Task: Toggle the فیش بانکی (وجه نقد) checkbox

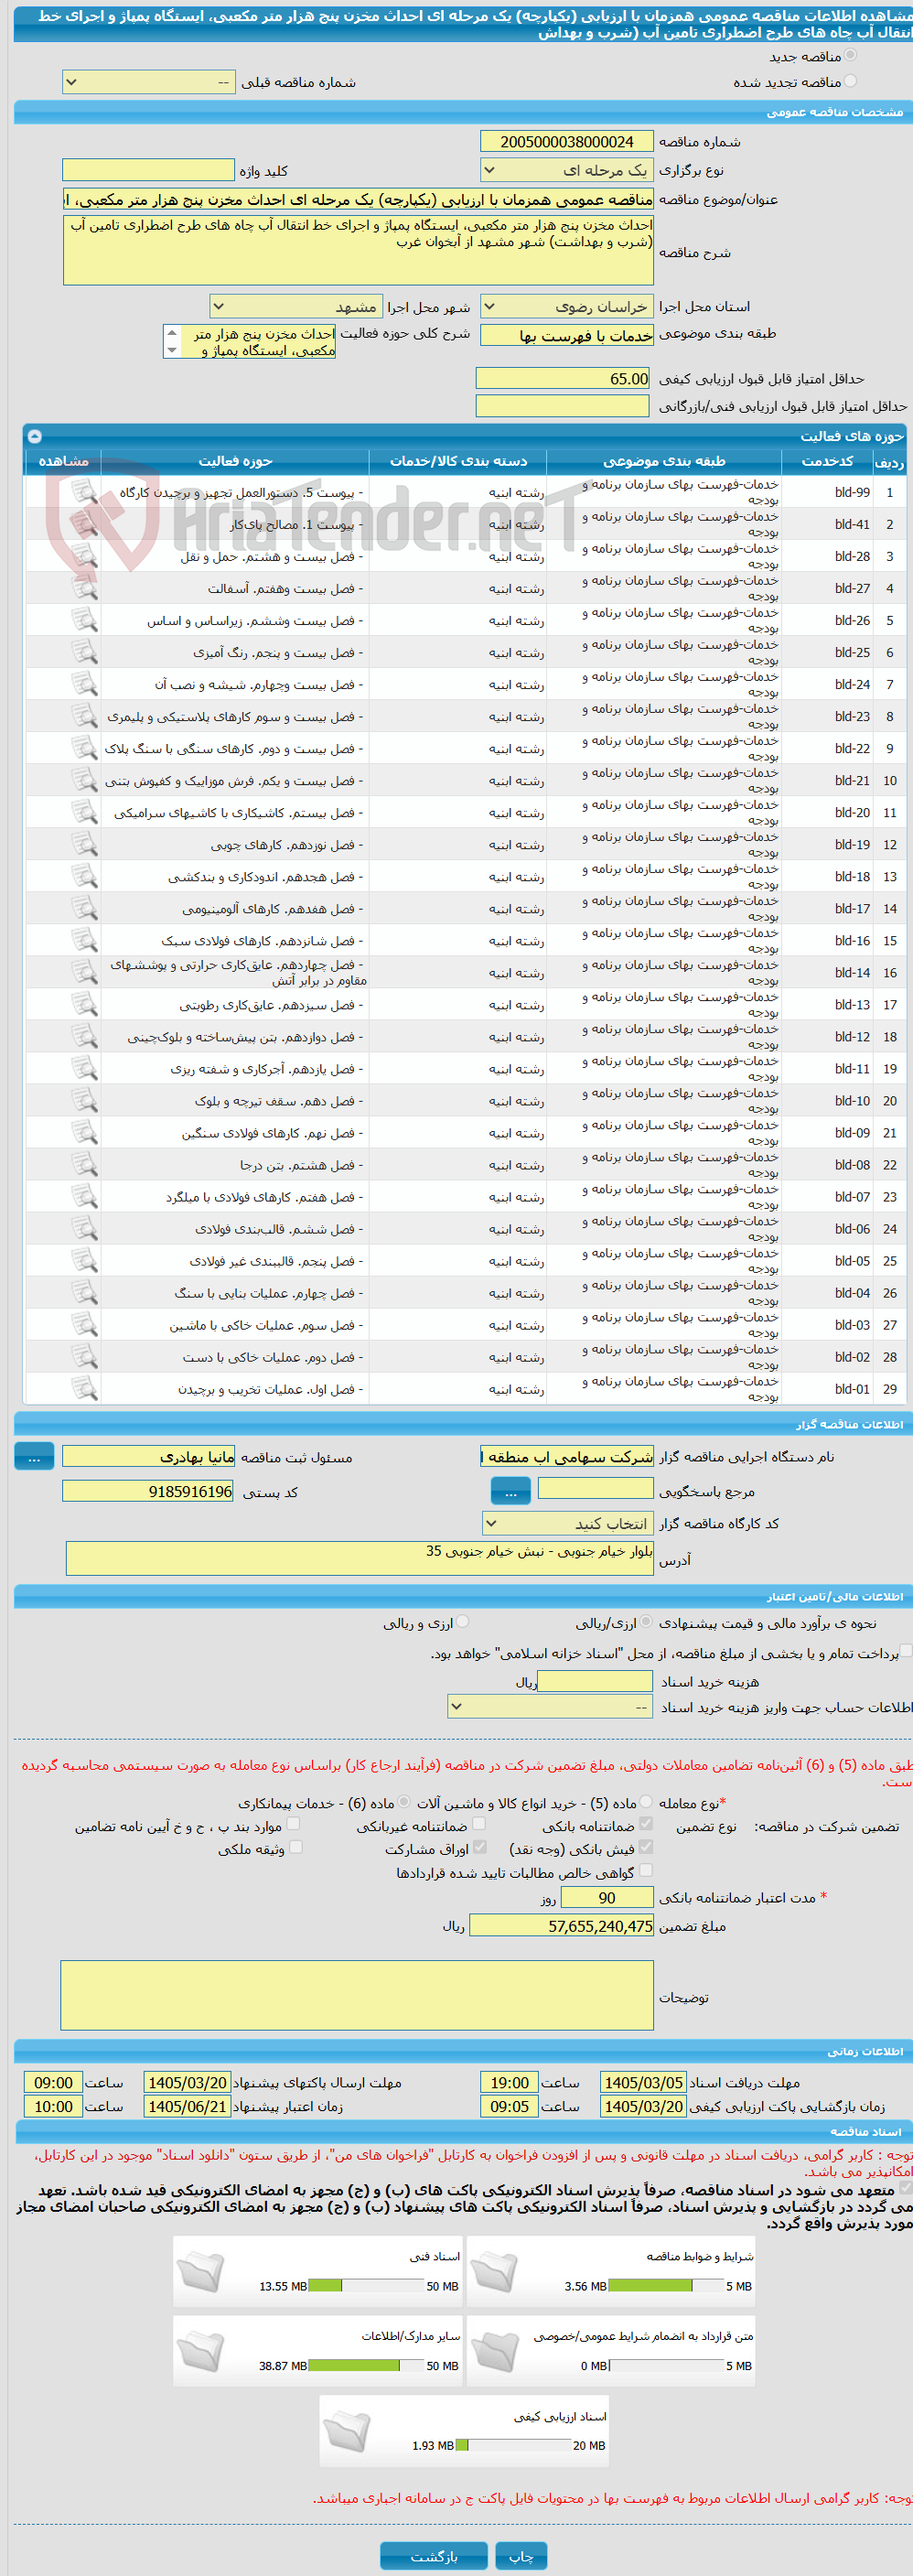Action: pyautogui.click(x=646, y=1847)
